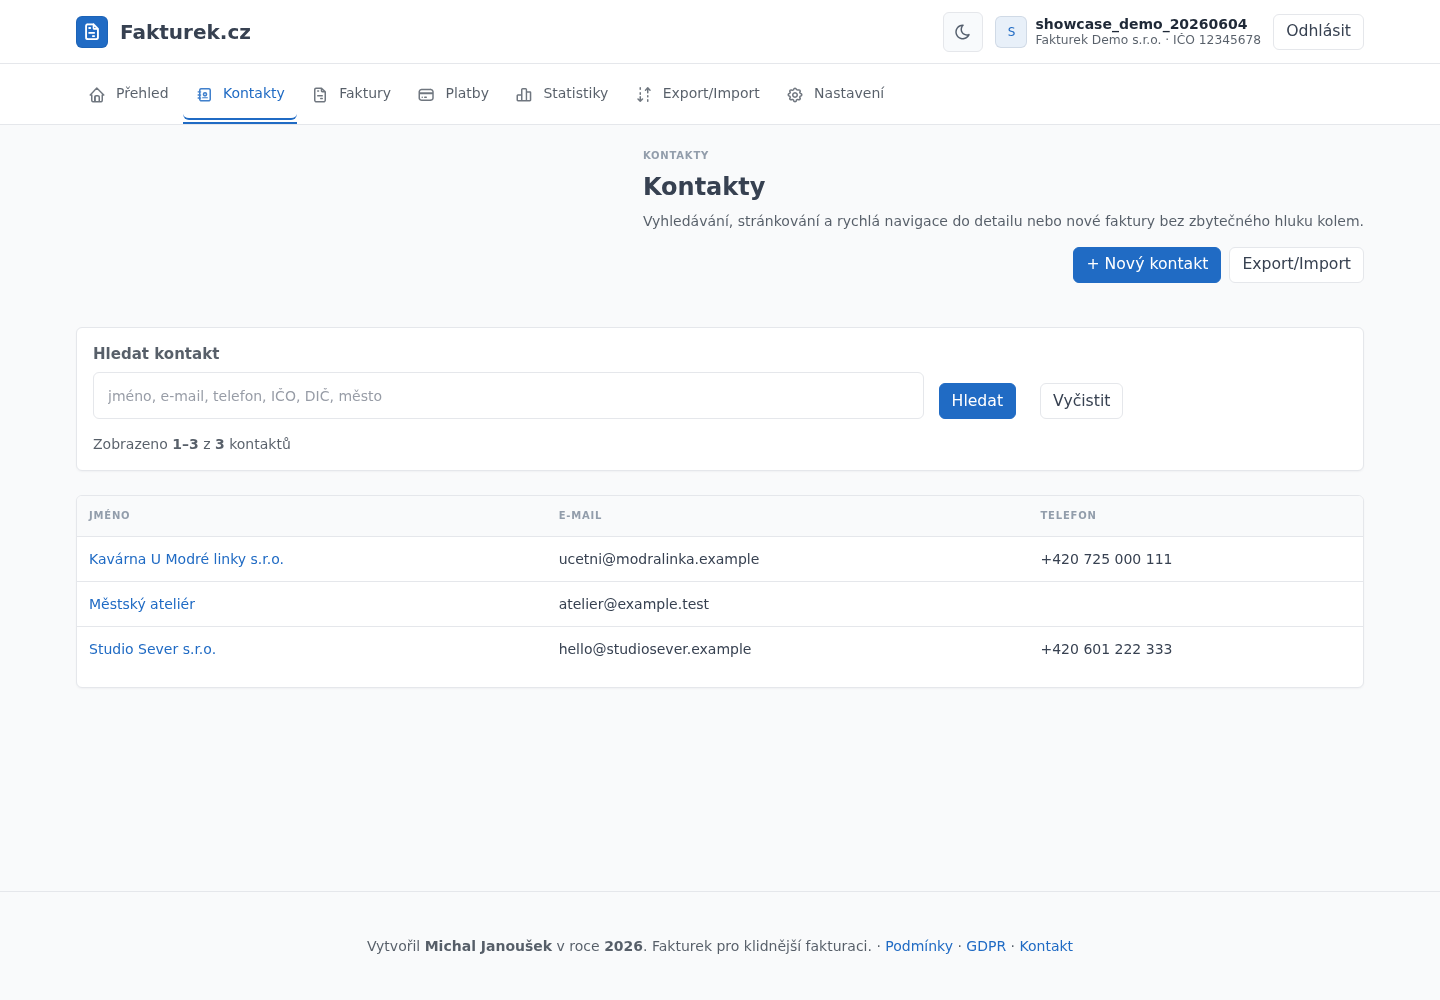This screenshot has height=1000, width=1440.
Task: Click the Export/Import arrows icon
Action: (644, 95)
